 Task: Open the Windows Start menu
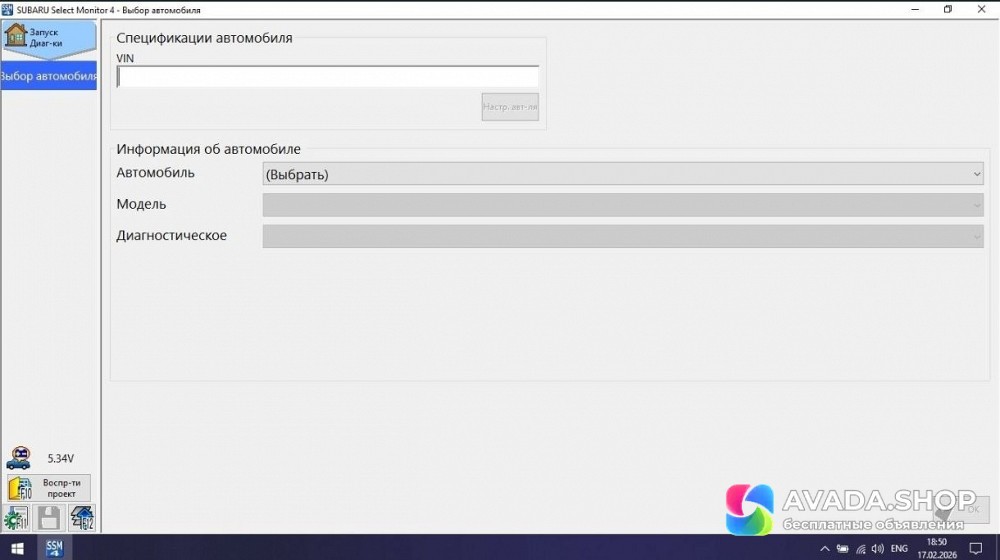[x=17, y=548]
